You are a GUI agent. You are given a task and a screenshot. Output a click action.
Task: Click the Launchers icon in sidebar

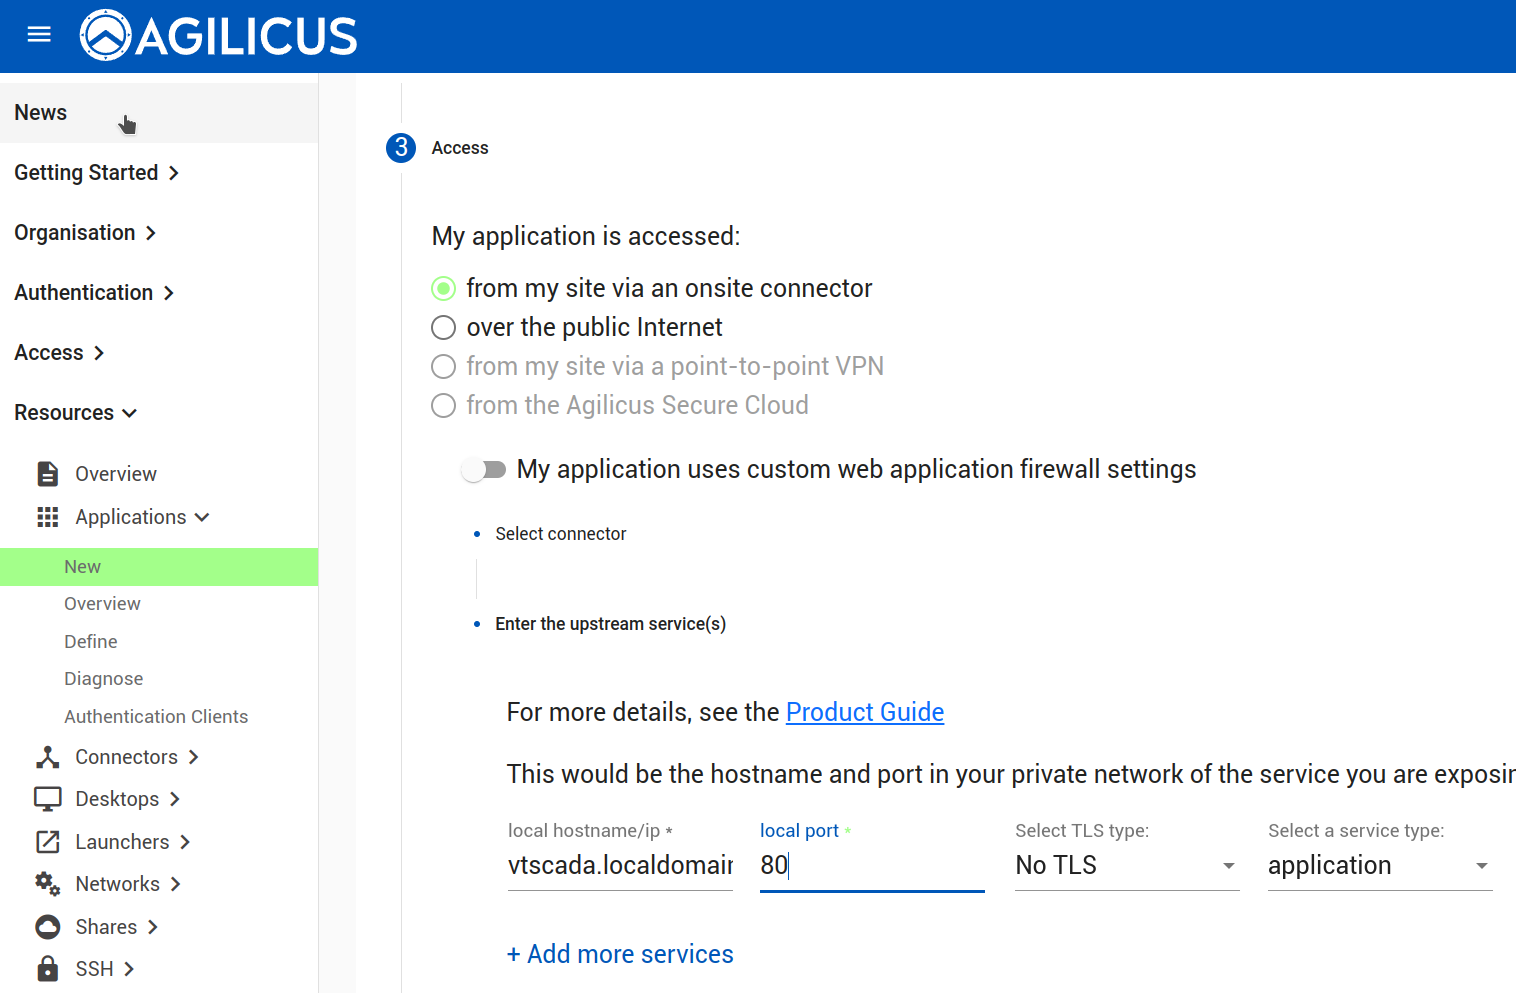tap(48, 842)
